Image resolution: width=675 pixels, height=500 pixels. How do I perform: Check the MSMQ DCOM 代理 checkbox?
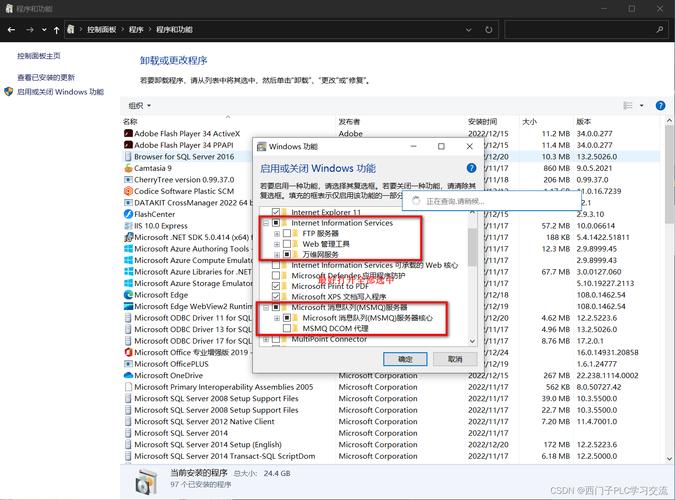287,329
